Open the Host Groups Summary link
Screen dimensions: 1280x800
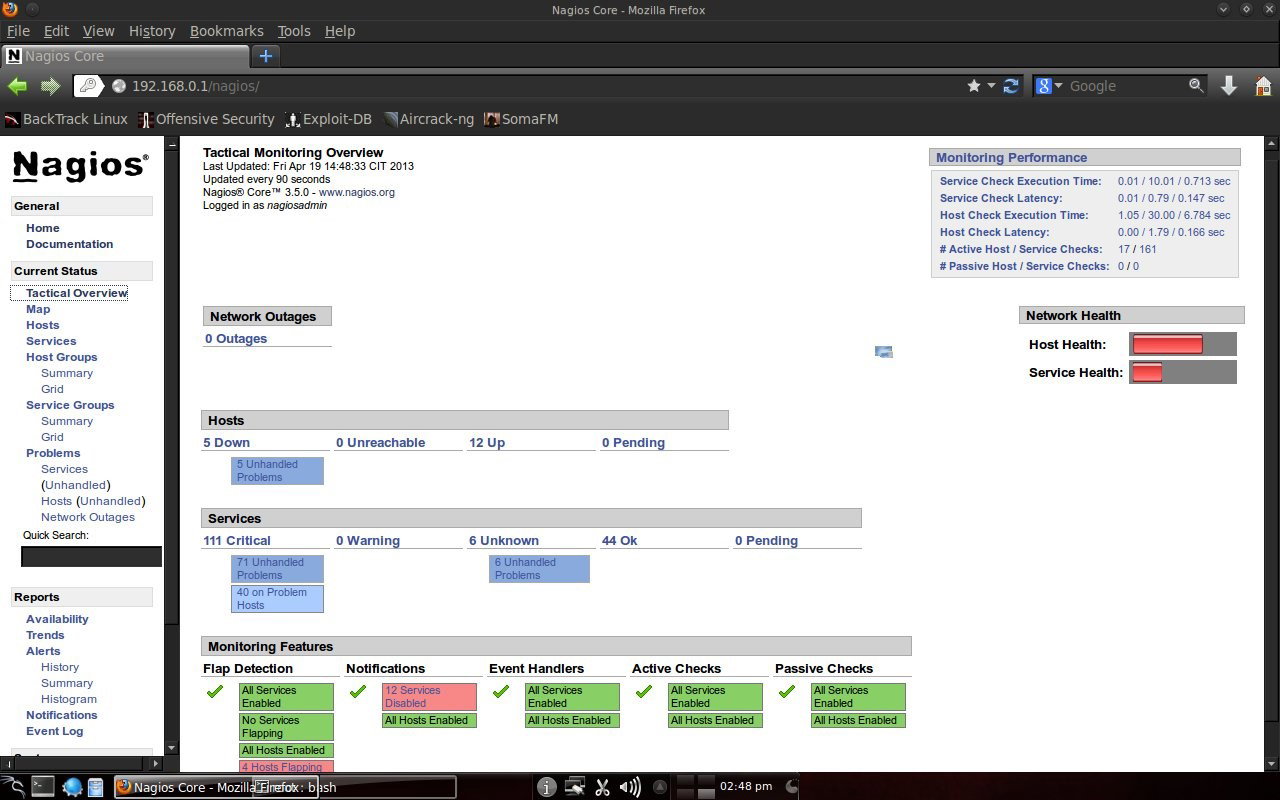click(x=67, y=373)
